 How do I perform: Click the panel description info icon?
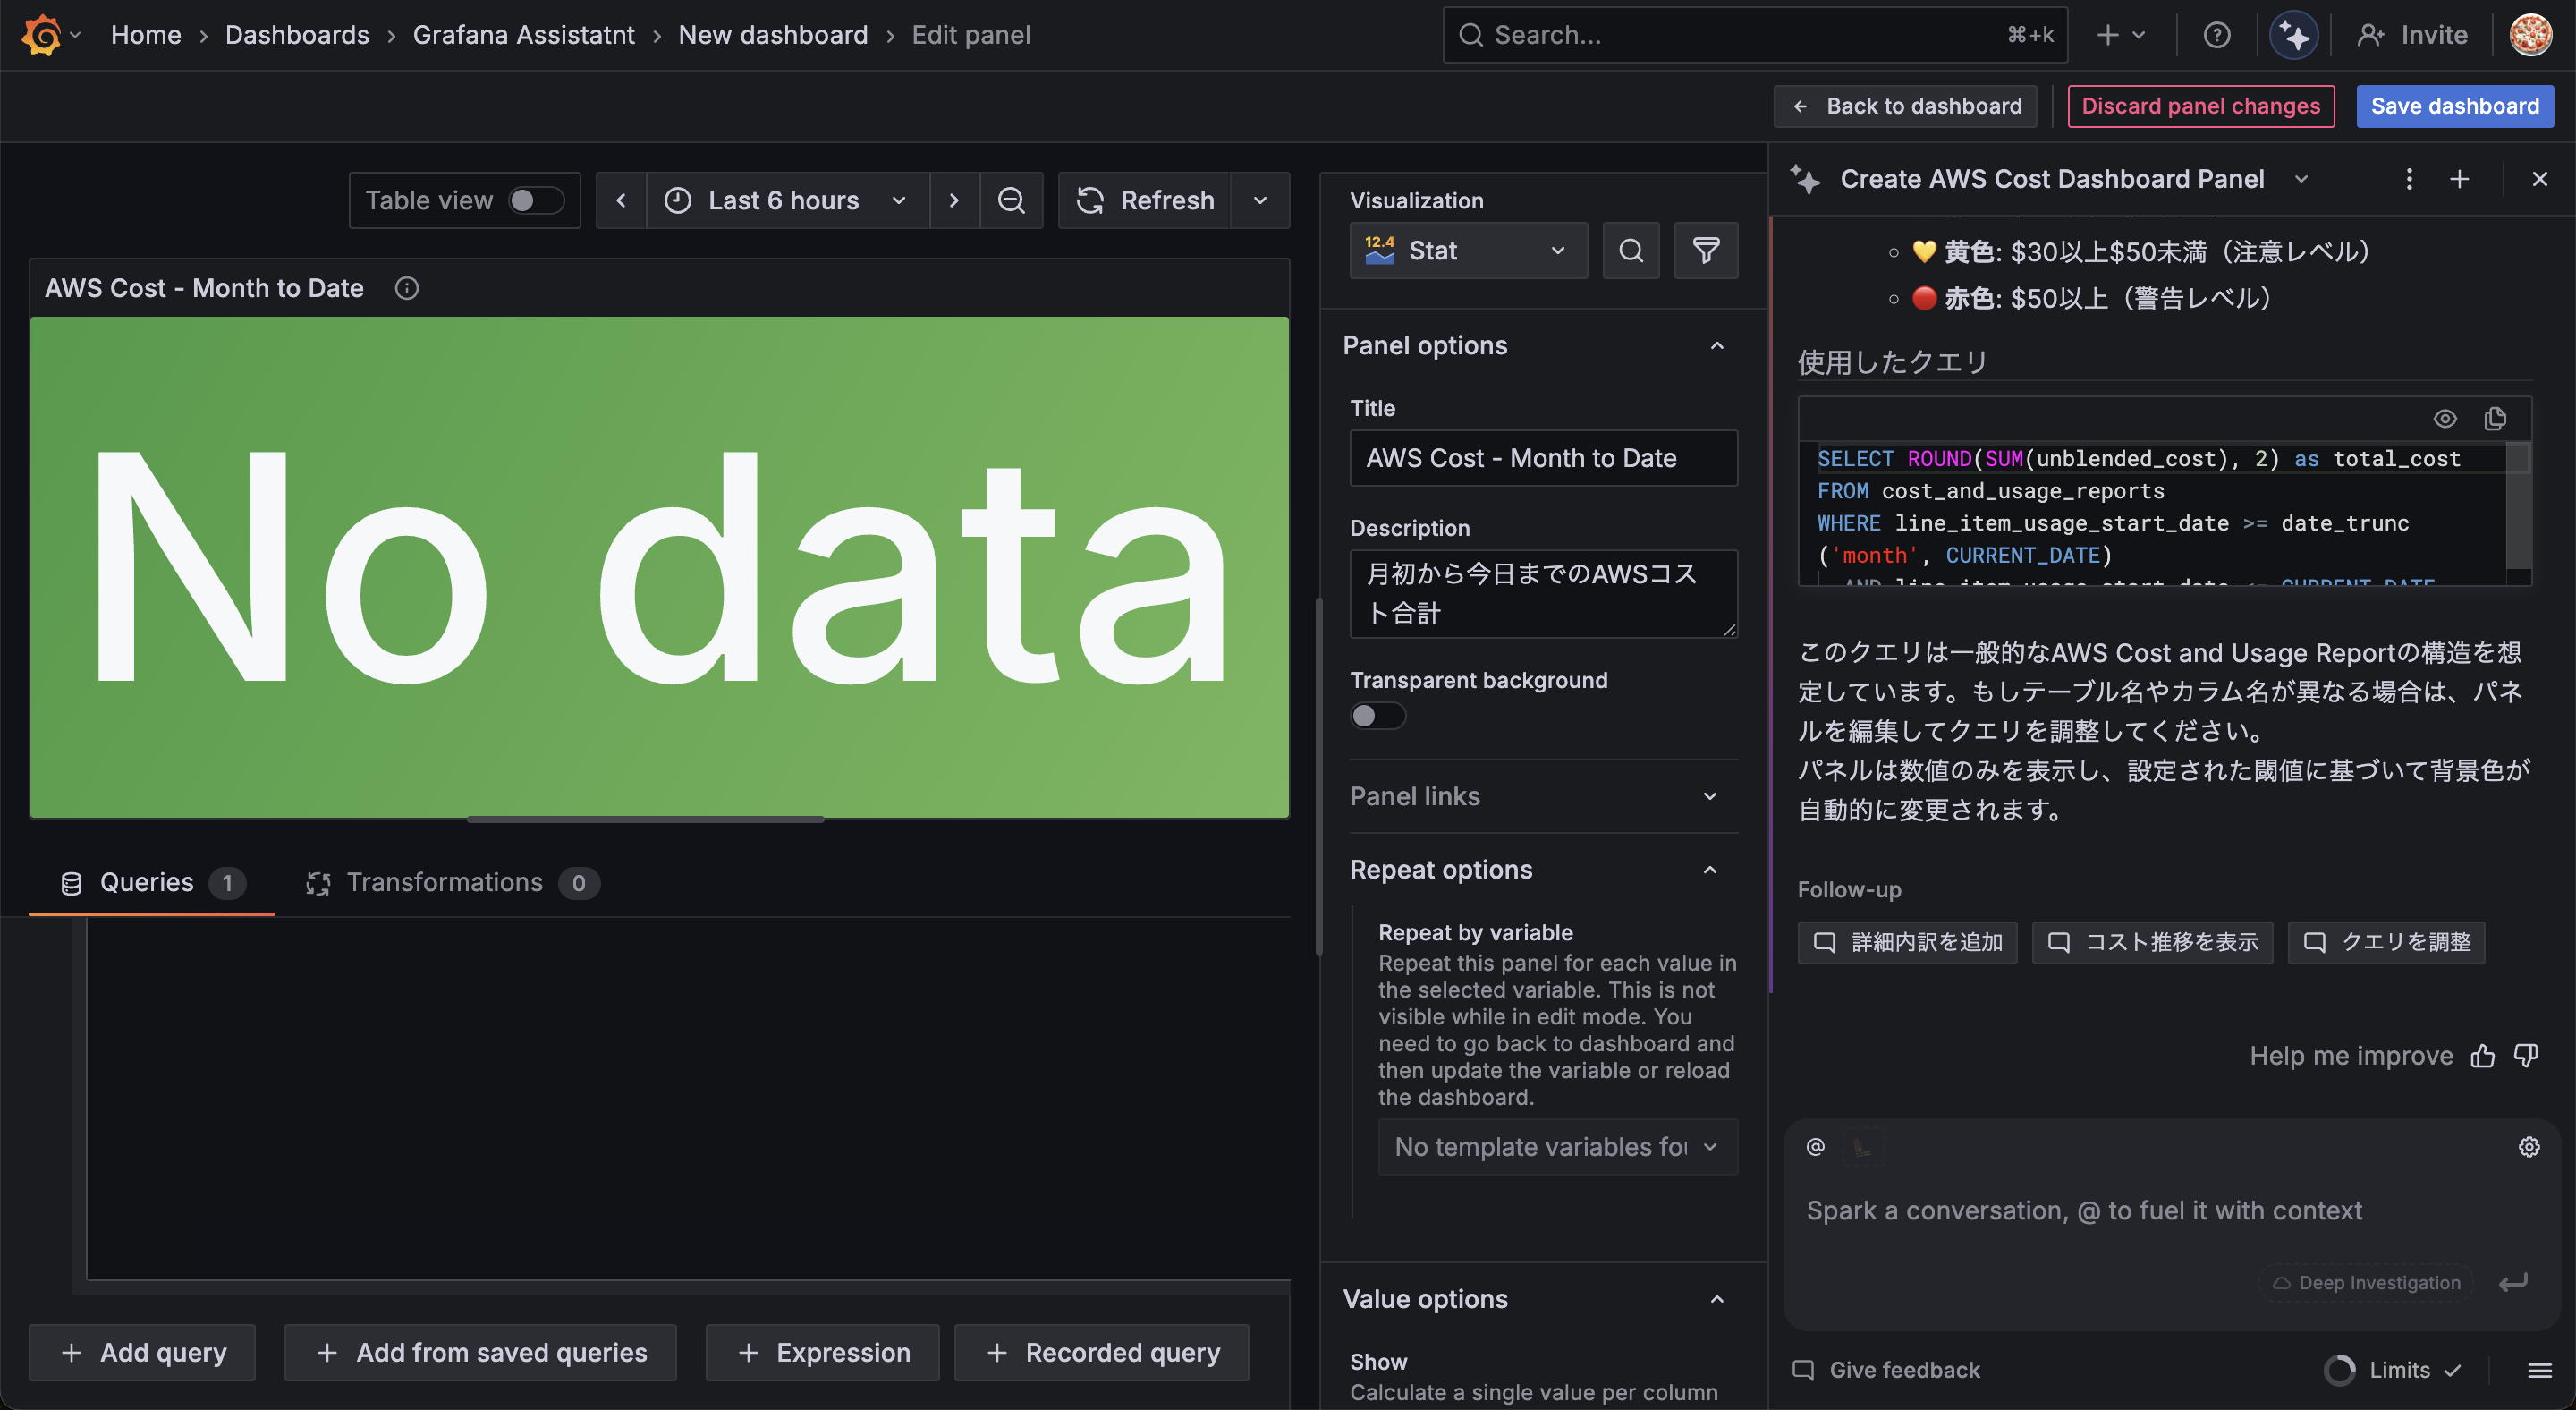click(406, 289)
